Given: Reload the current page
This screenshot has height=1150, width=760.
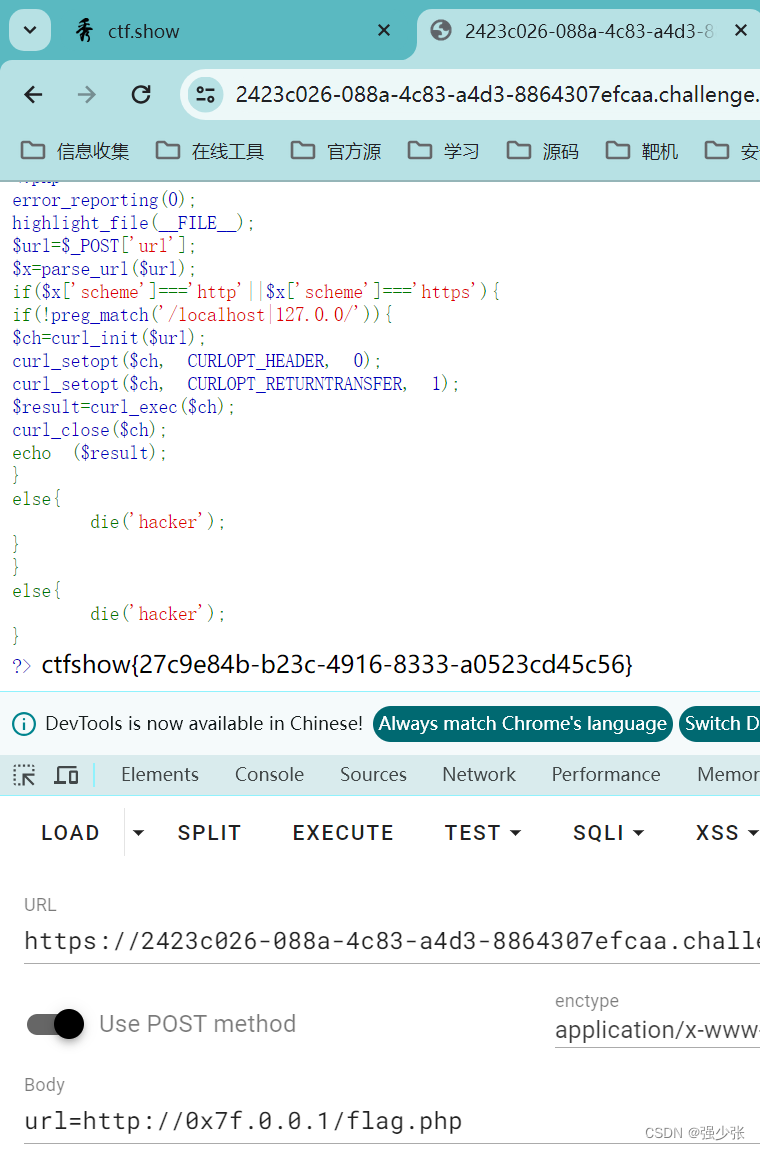Looking at the screenshot, I should click(141, 94).
